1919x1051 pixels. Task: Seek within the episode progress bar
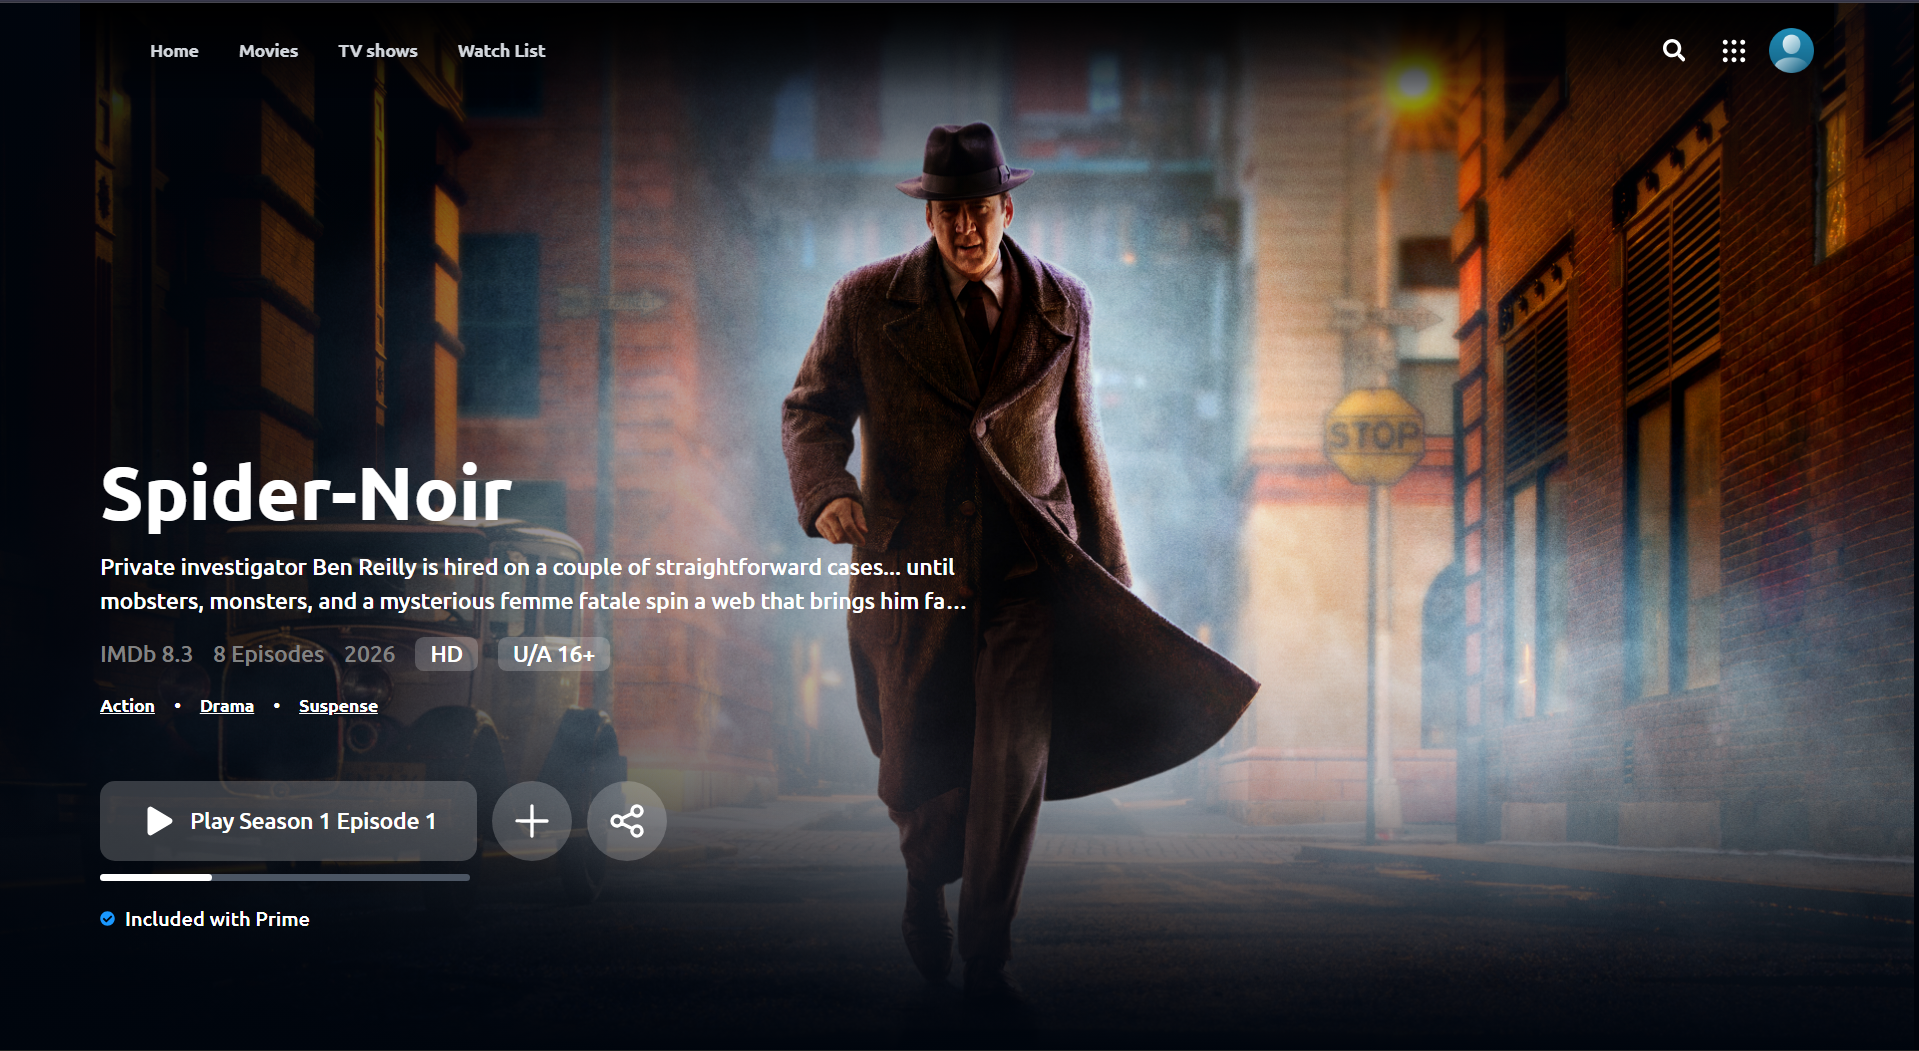[285, 877]
